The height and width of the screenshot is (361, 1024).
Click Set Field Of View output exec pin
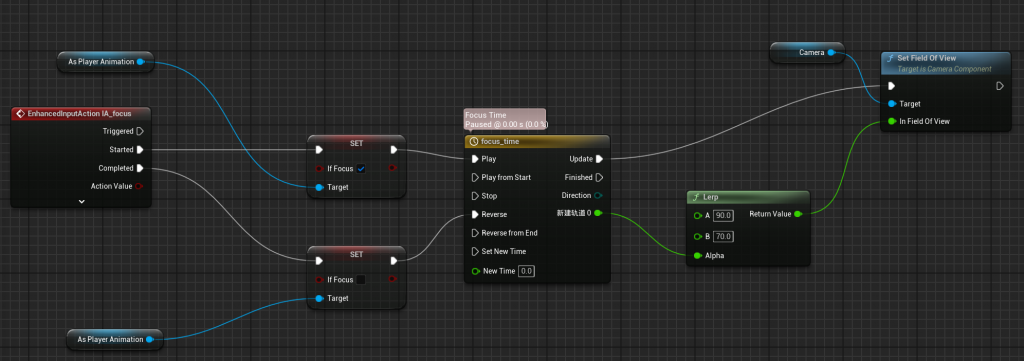point(999,86)
